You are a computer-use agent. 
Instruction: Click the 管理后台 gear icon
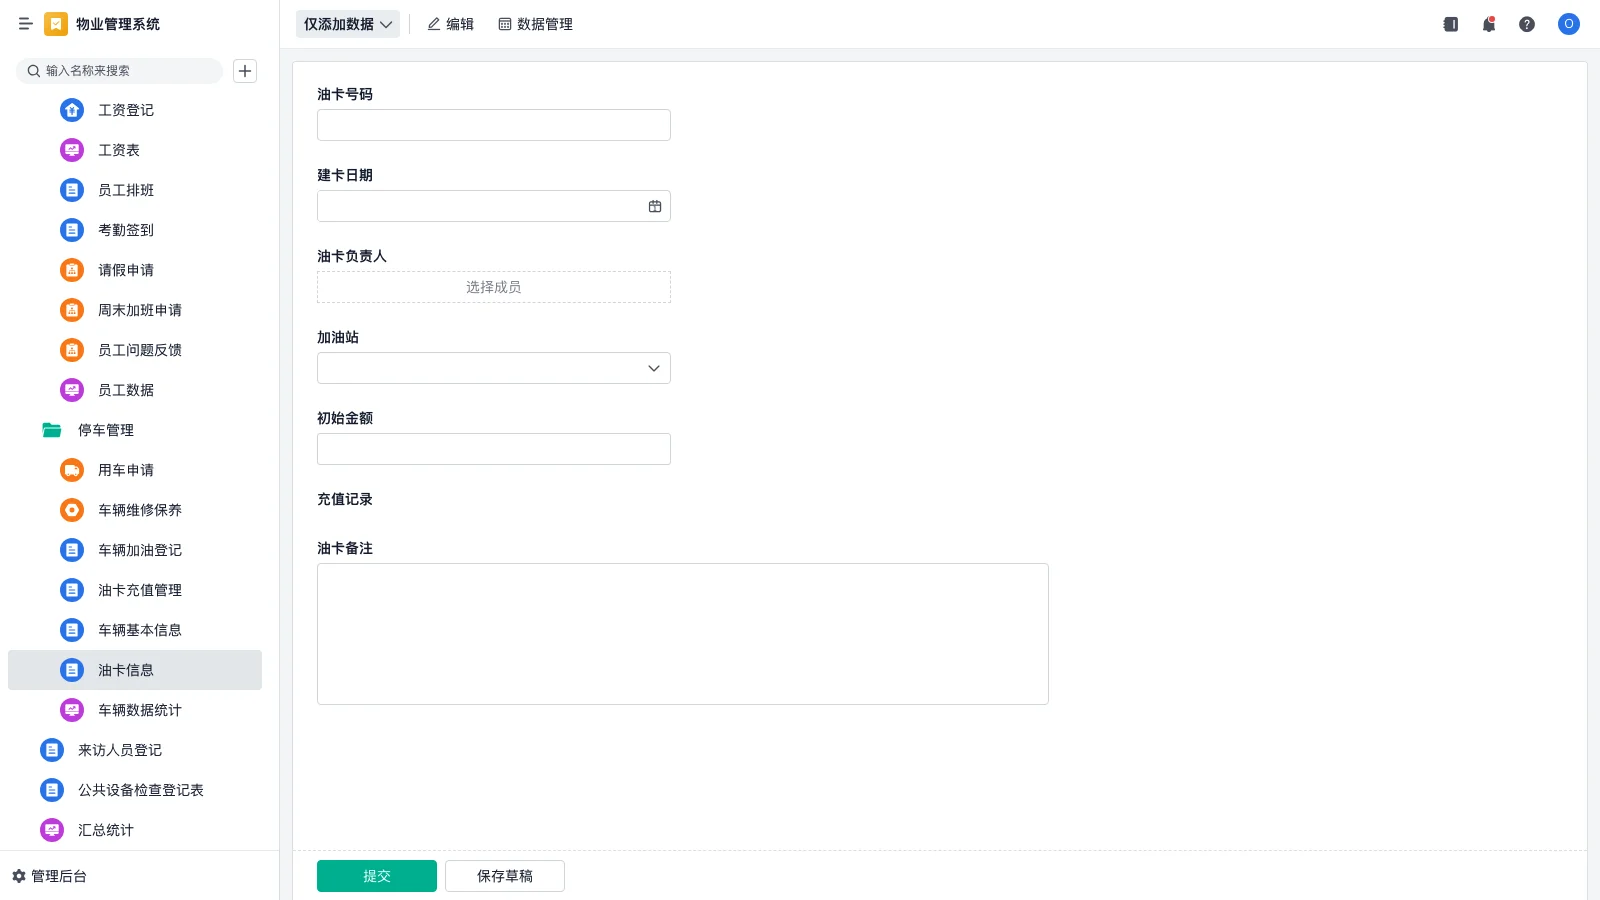pyautogui.click(x=19, y=876)
